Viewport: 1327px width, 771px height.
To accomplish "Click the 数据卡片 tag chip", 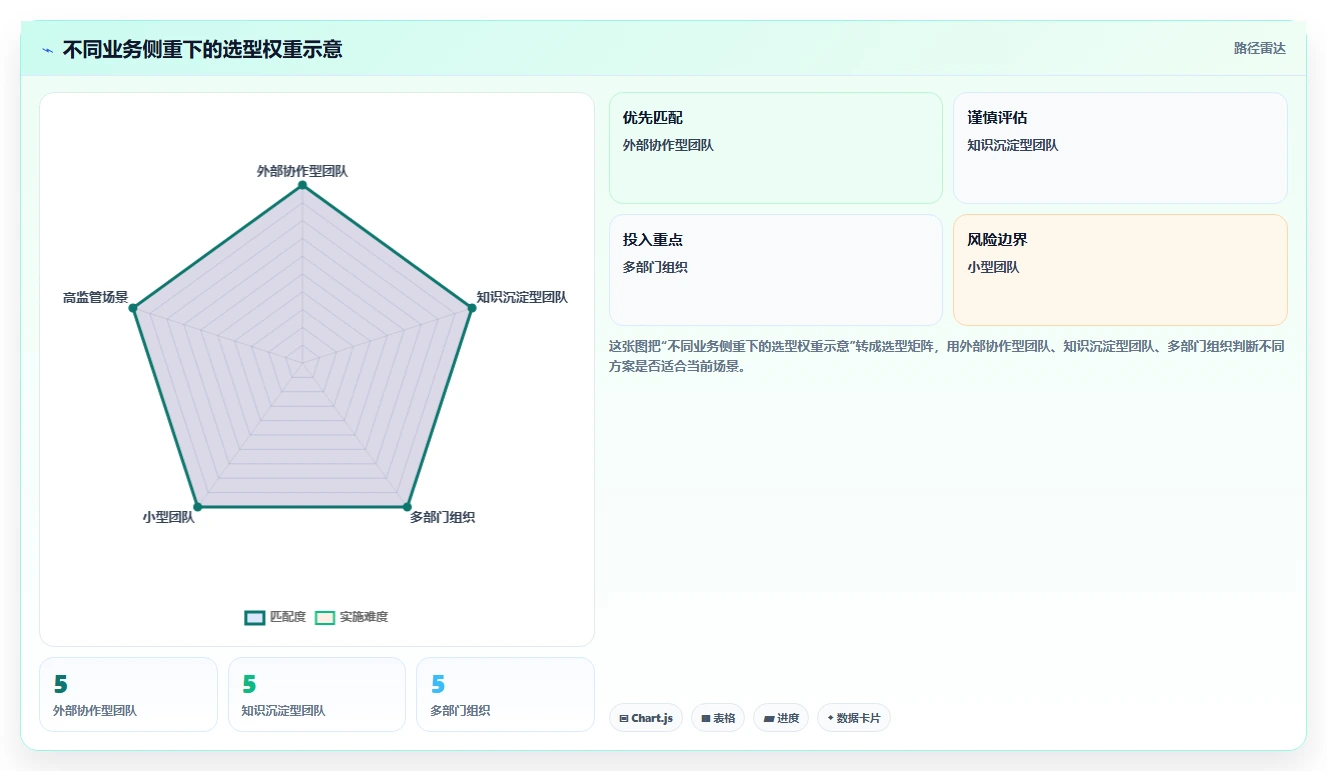I will (853, 718).
